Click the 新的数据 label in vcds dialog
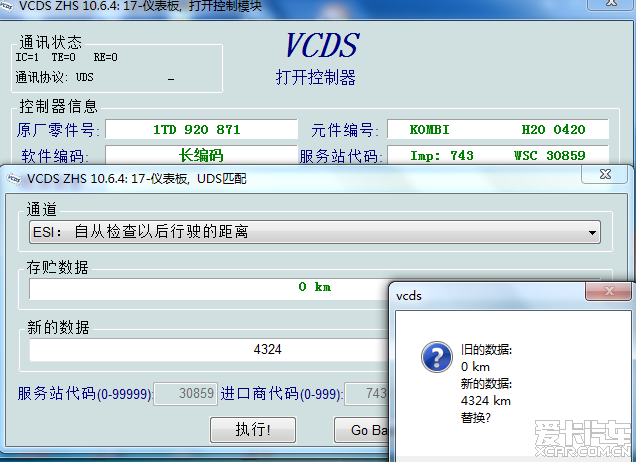 (486, 384)
